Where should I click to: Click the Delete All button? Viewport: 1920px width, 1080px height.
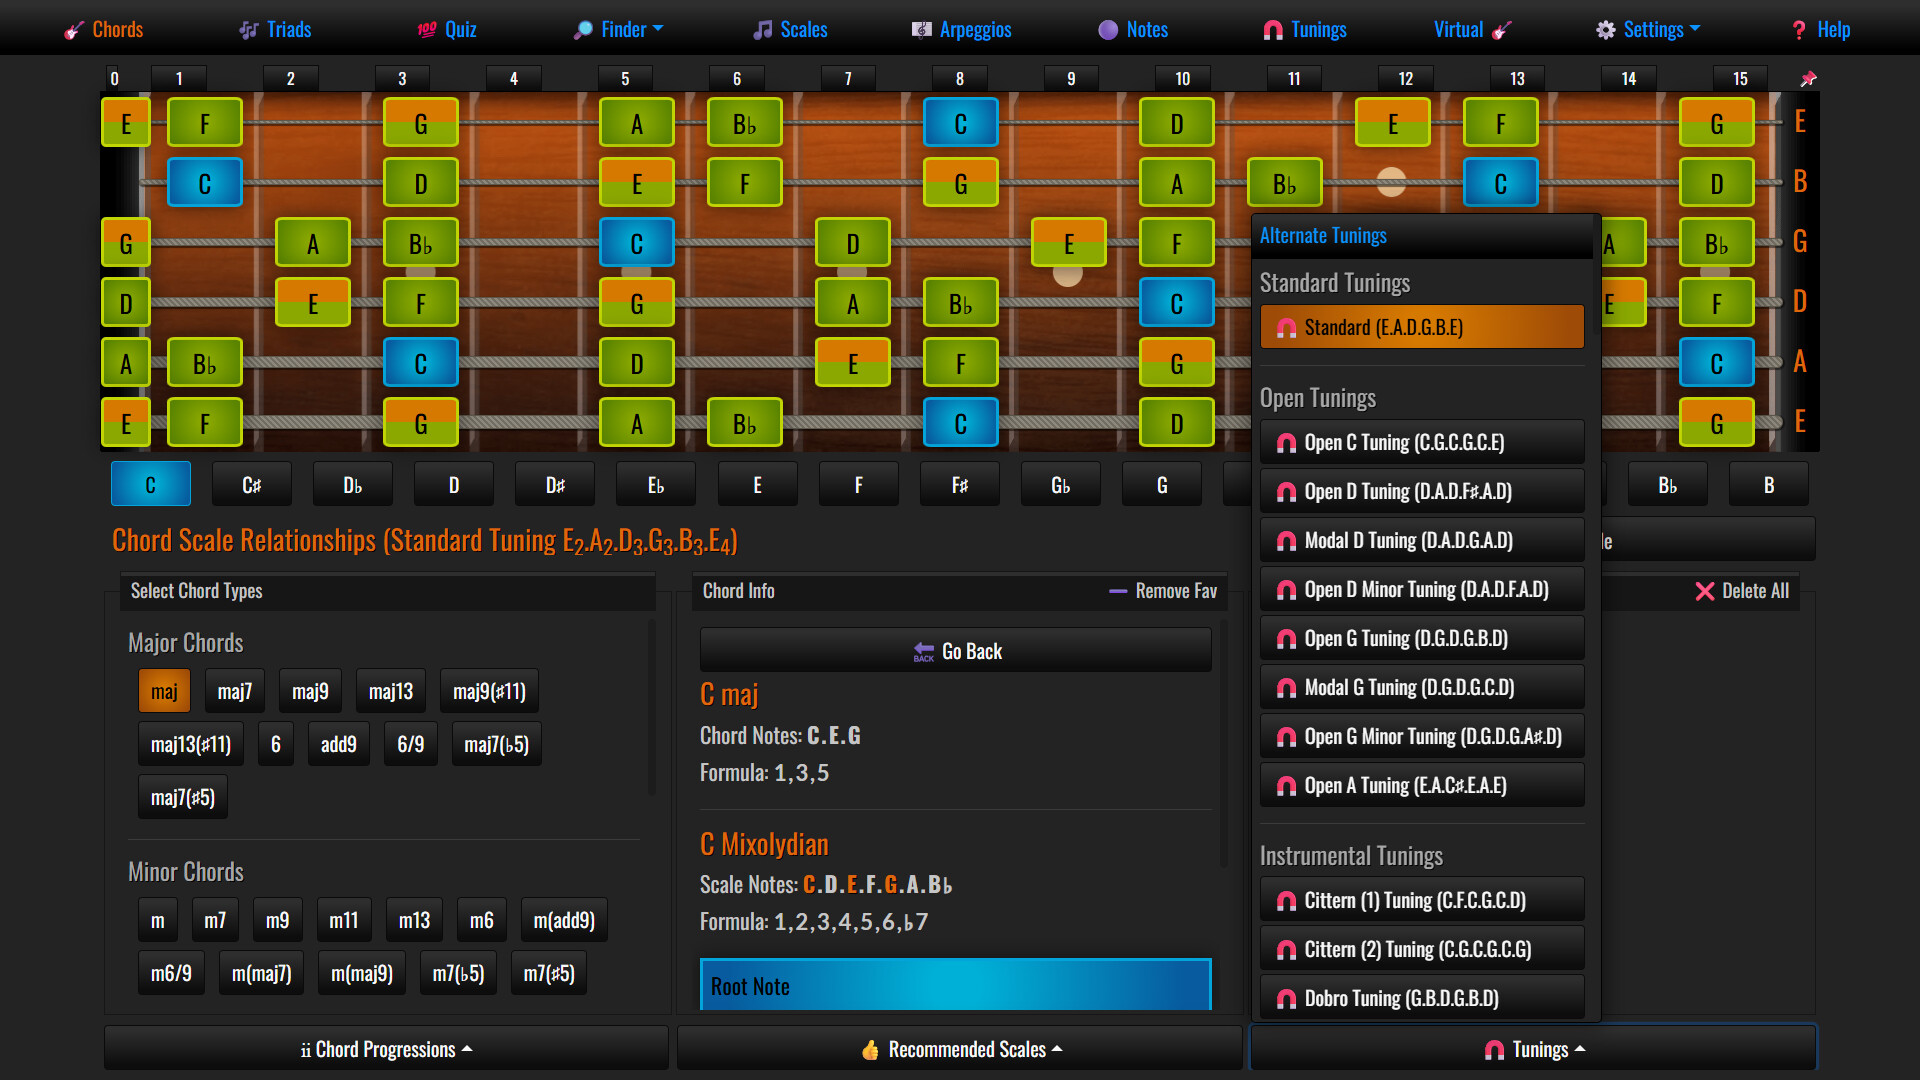pos(1742,590)
